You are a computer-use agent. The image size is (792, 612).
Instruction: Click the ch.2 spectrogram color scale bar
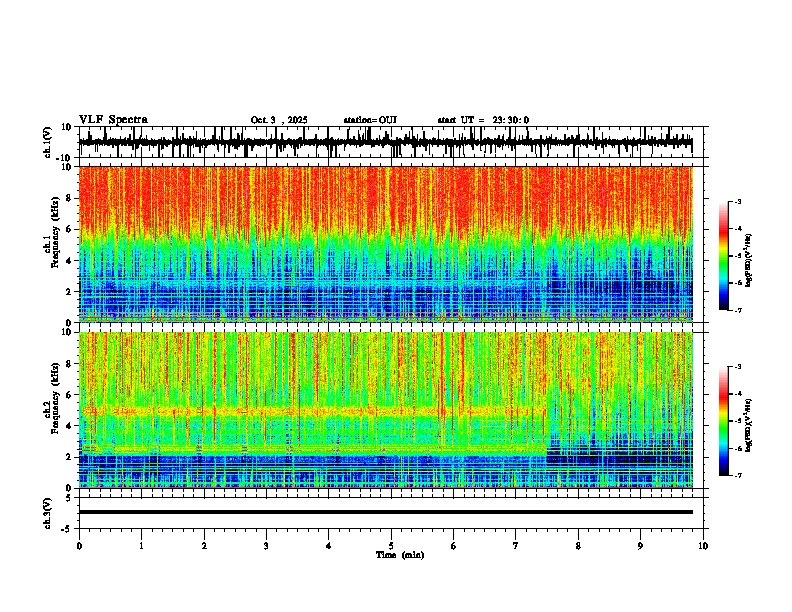[724, 421]
